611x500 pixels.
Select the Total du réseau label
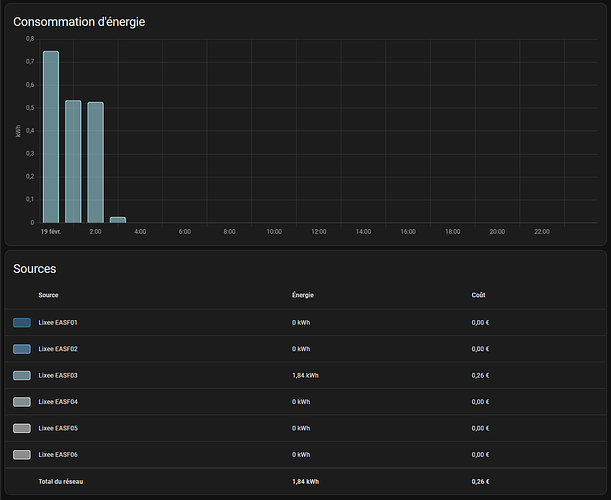coord(61,482)
